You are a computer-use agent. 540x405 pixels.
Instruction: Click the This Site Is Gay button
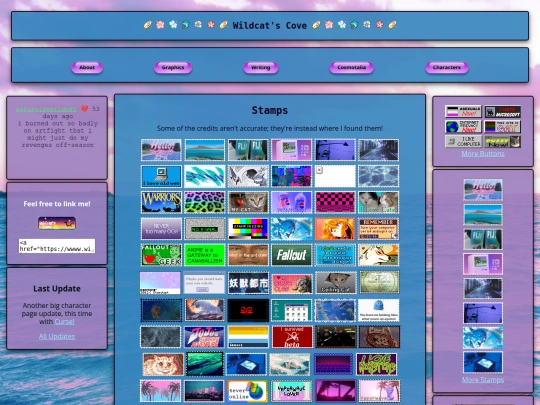[502, 126]
